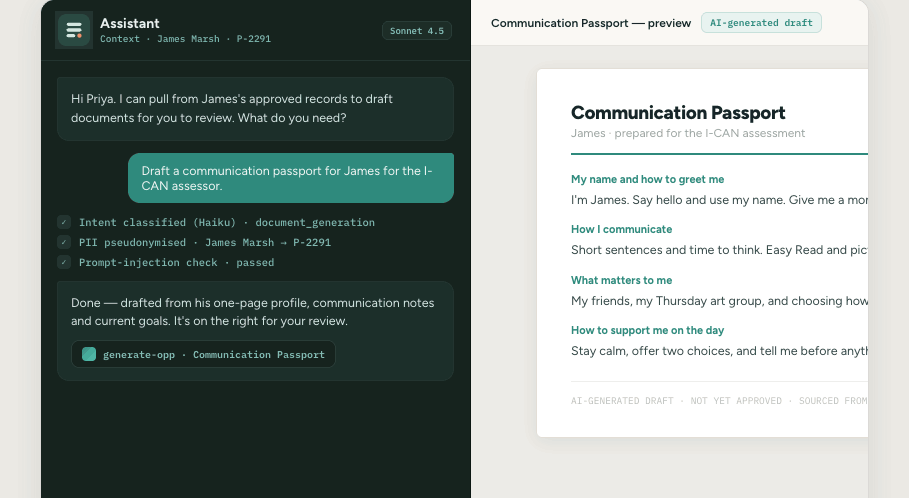Toggle the PII pseudonymised checkmark
This screenshot has height=498, width=909.
pyautogui.click(x=64, y=242)
